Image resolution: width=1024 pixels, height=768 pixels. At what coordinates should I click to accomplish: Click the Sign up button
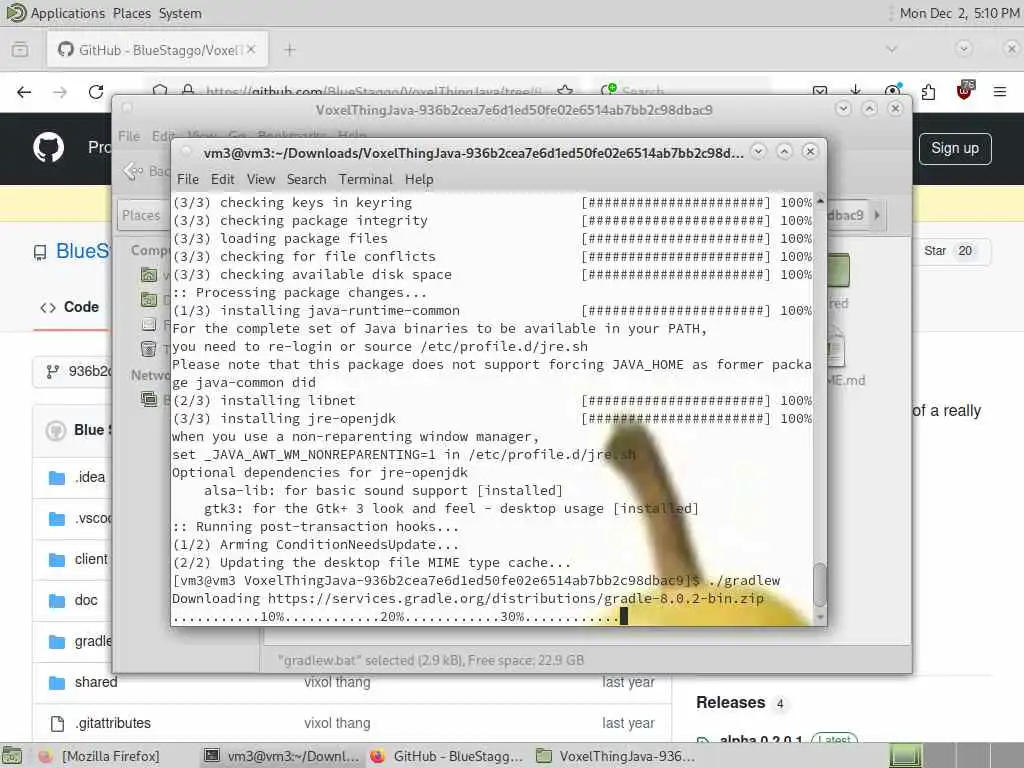(955, 149)
